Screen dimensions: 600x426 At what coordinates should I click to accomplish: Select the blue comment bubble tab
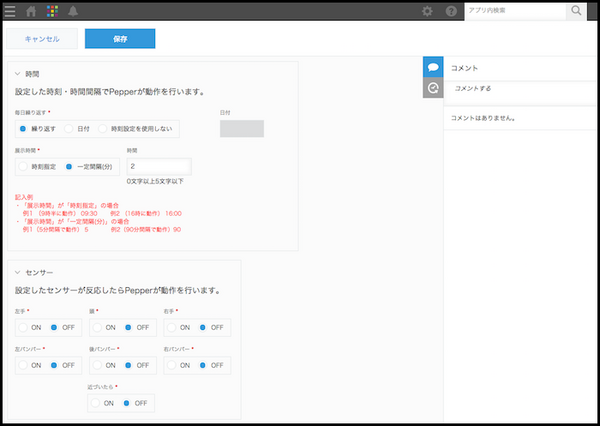coord(433,67)
